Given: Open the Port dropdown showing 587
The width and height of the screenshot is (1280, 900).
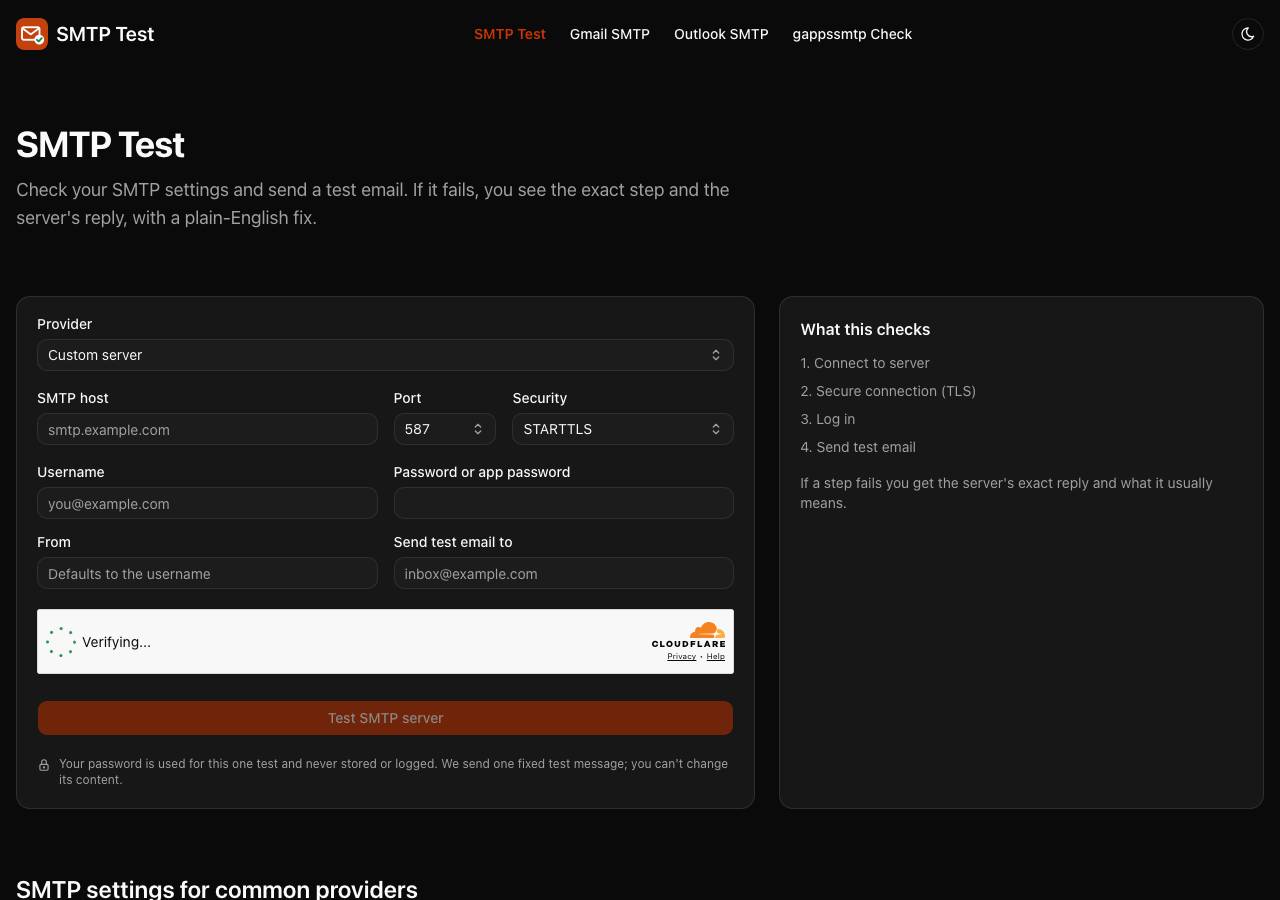Looking at the screenshot, I should 444,429.
